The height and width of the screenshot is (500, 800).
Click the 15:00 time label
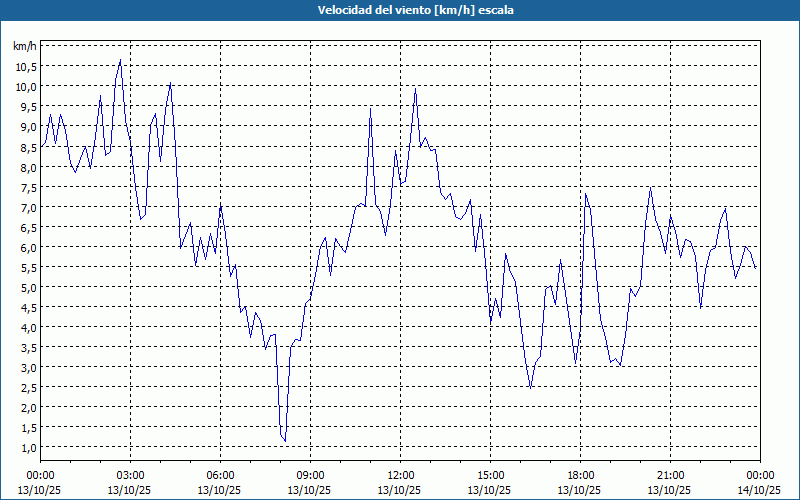click(x=490, y=475)
